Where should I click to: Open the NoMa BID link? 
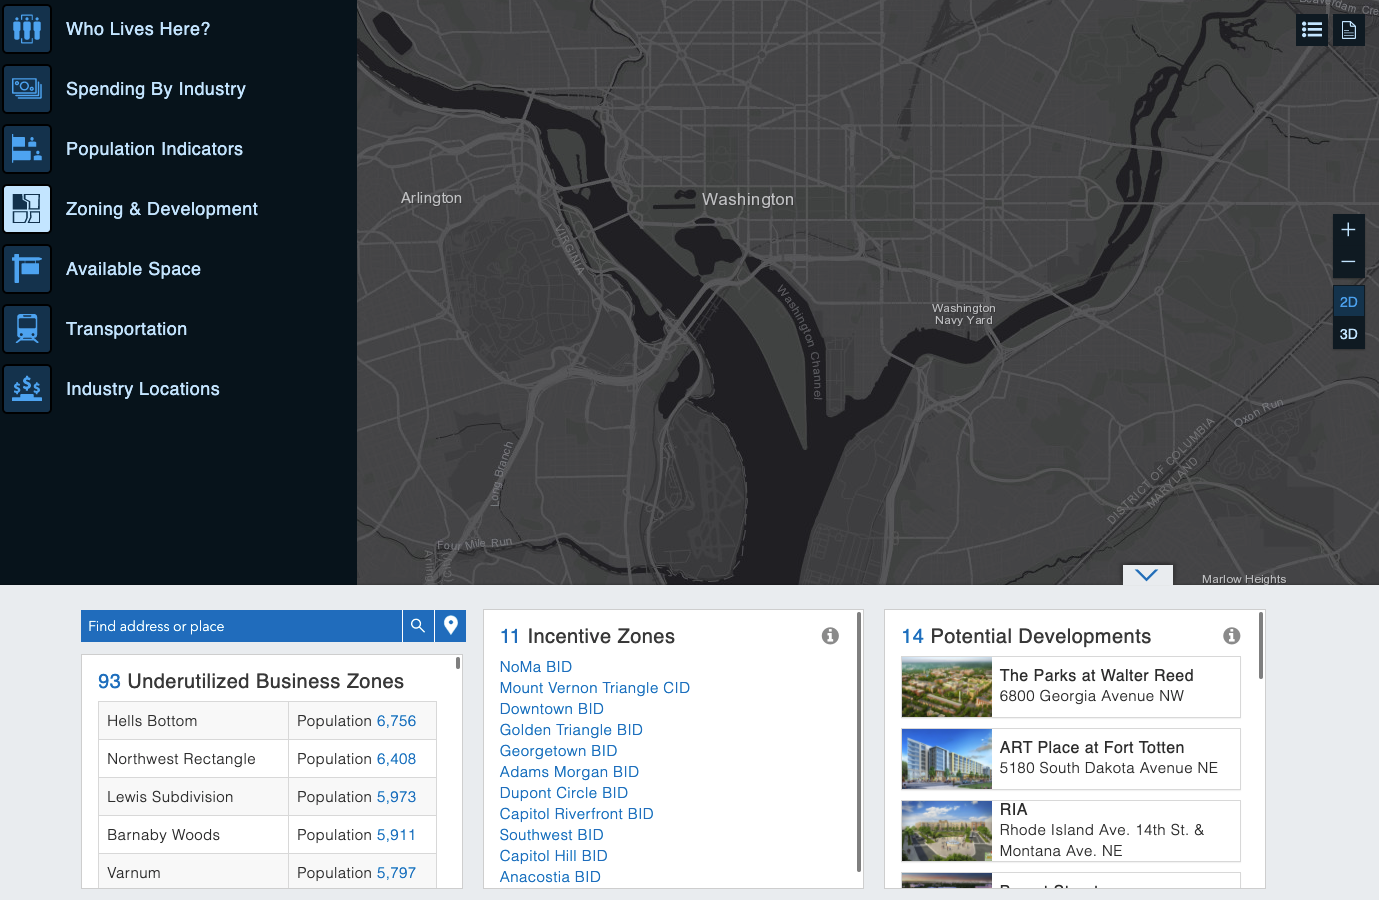tap(536, 667)
